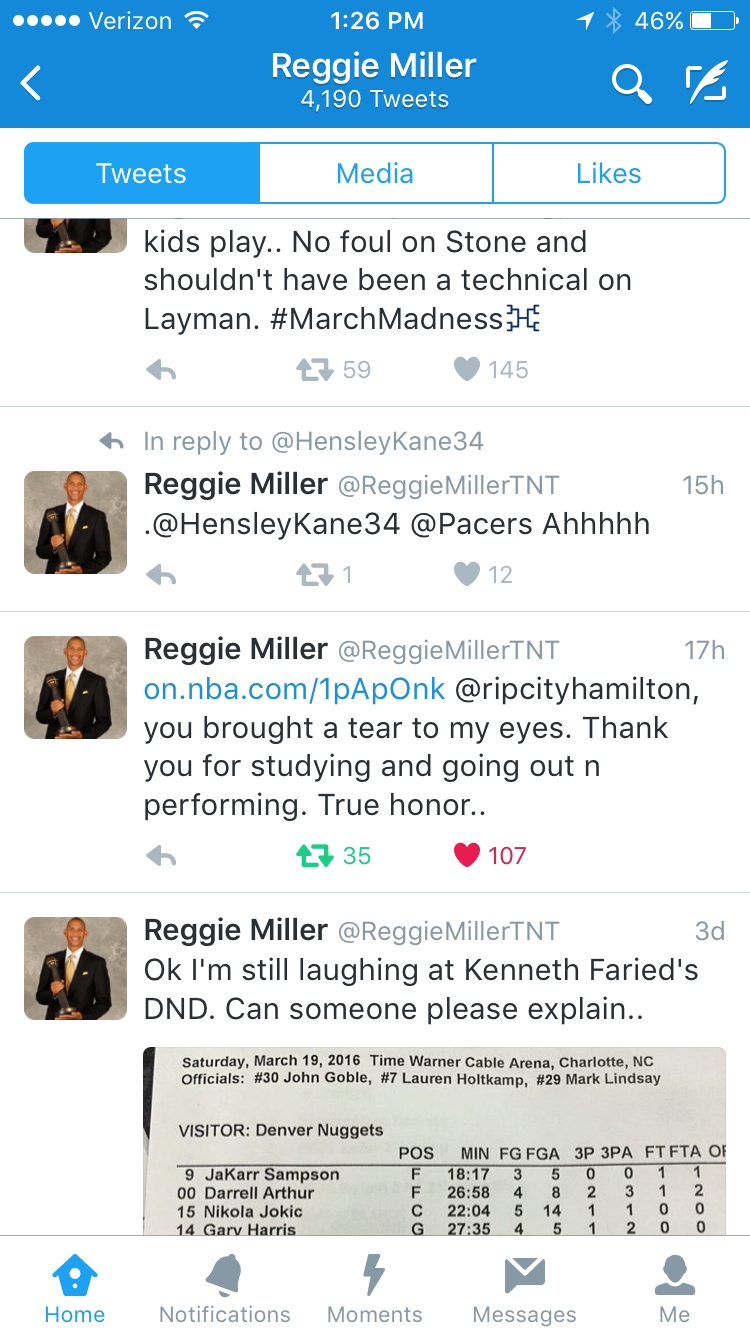Open Messages envelope icon

(524, 1290)
